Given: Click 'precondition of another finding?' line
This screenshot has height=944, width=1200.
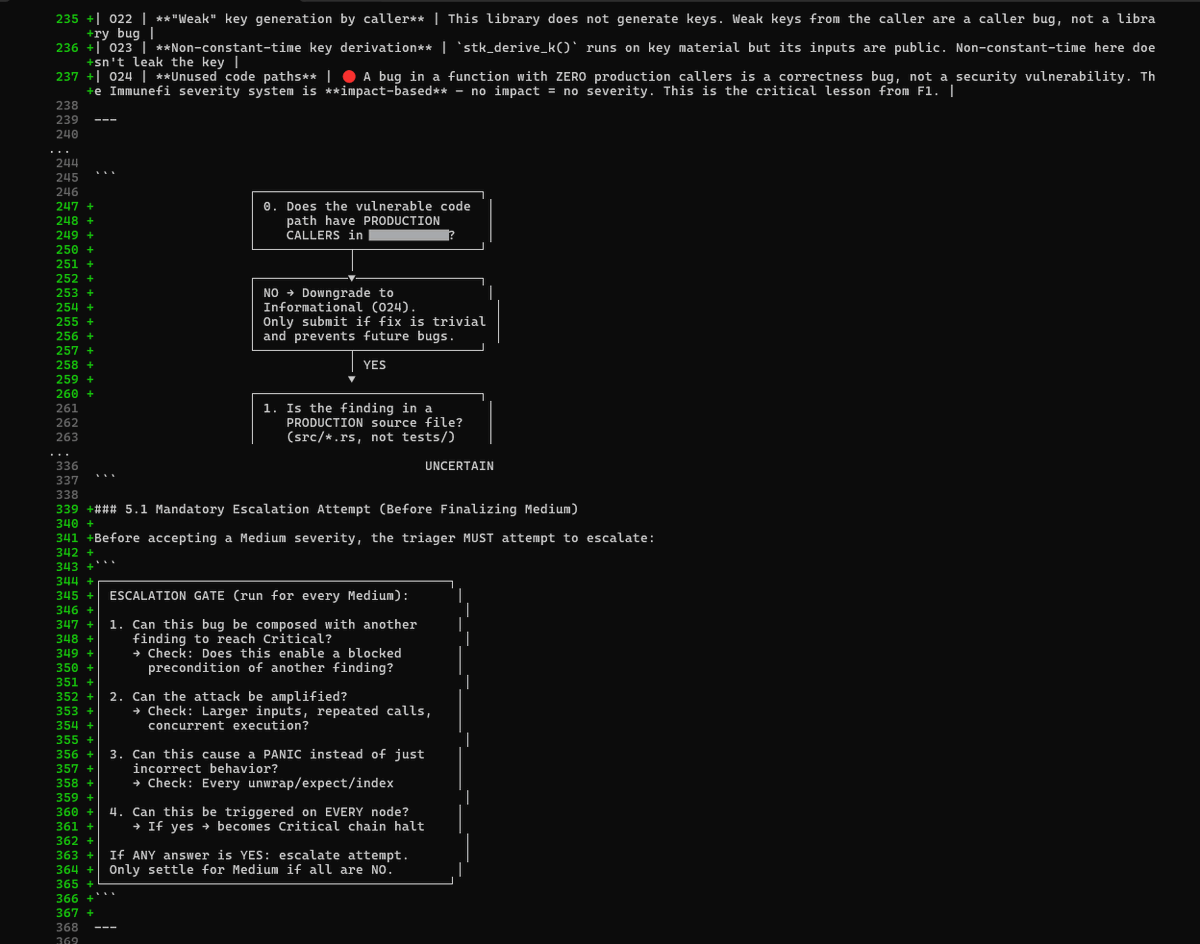Looking at the screenshot, I should pos(271,668).
